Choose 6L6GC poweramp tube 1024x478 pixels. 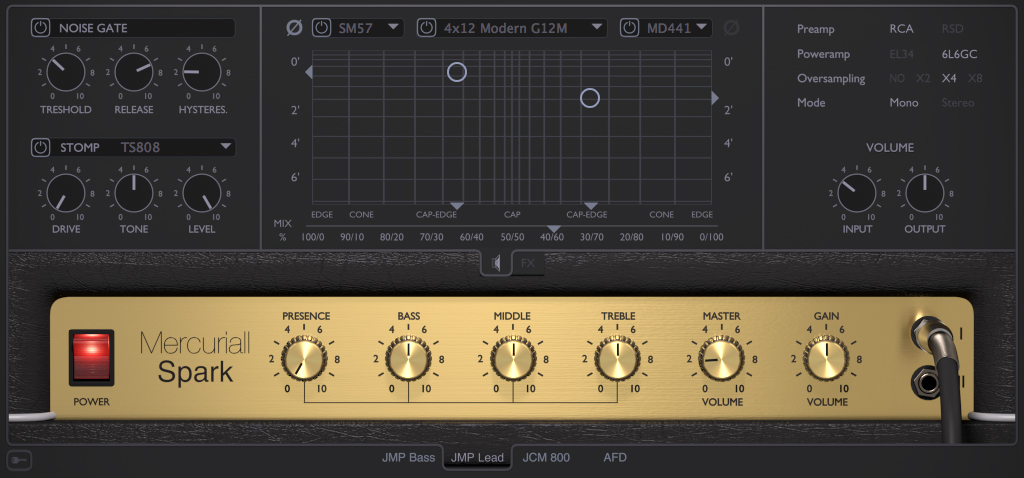tap(959, 54)
